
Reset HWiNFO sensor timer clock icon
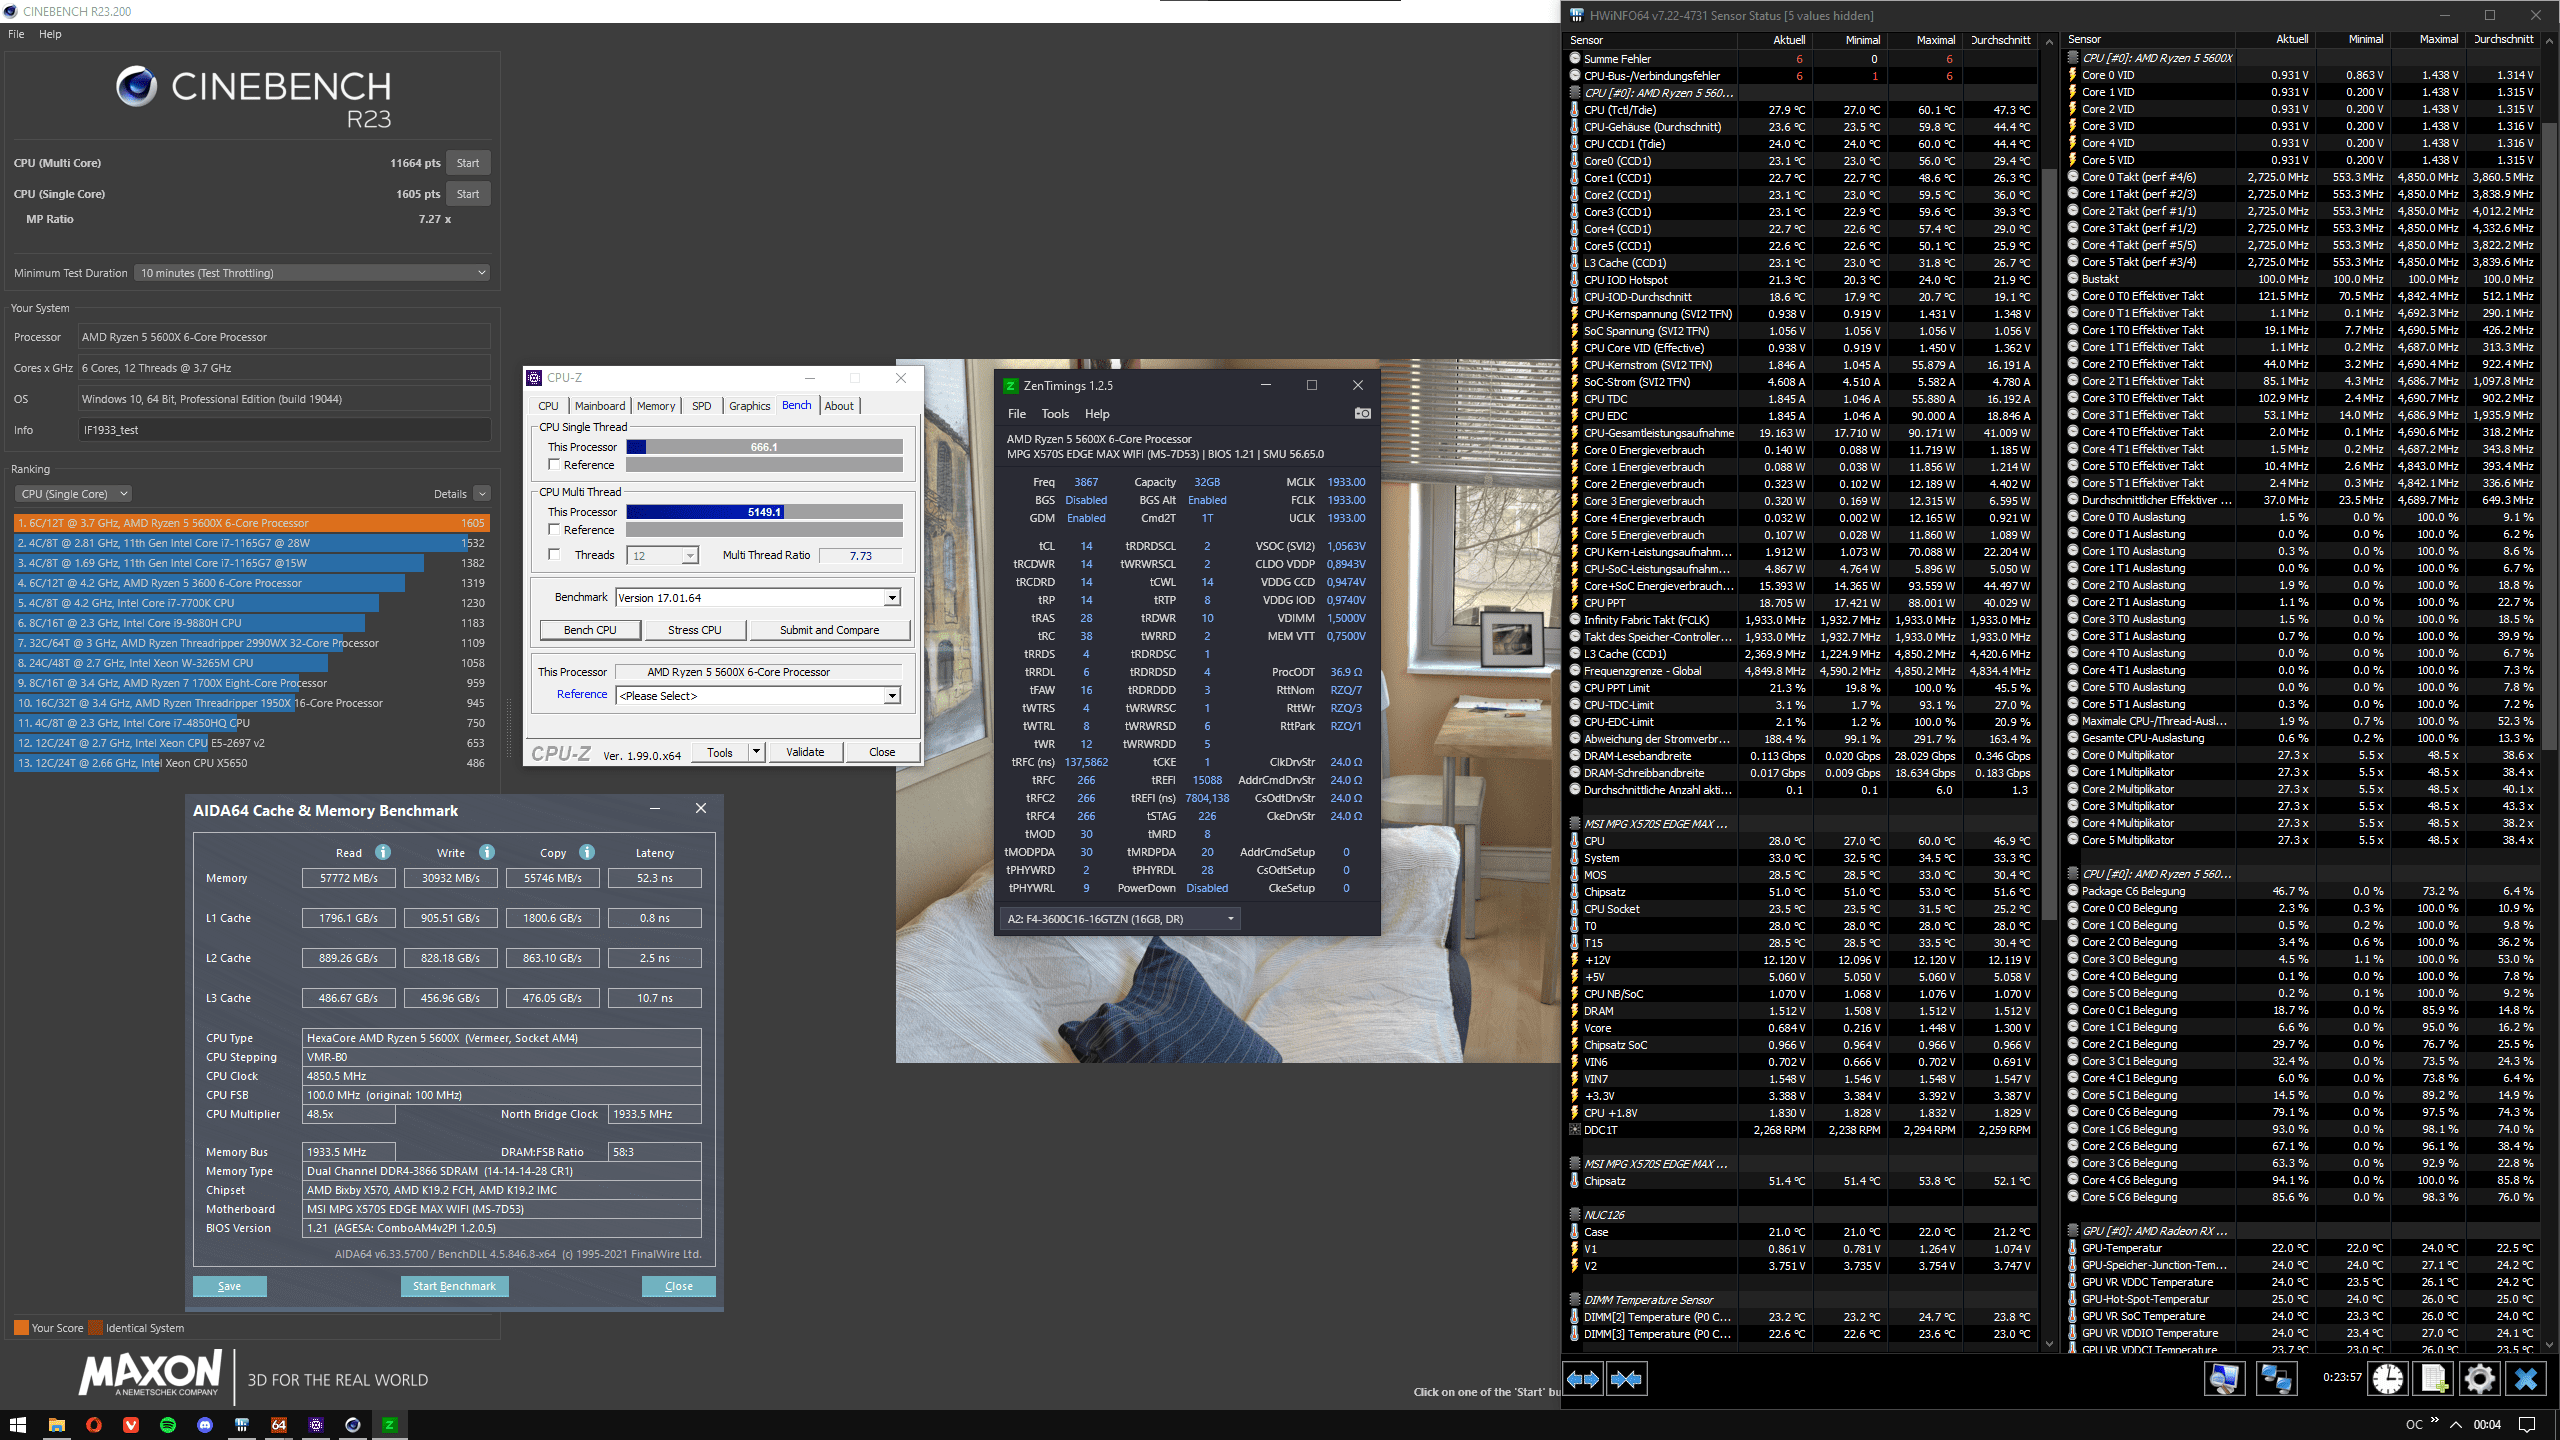point(2388,1379)
